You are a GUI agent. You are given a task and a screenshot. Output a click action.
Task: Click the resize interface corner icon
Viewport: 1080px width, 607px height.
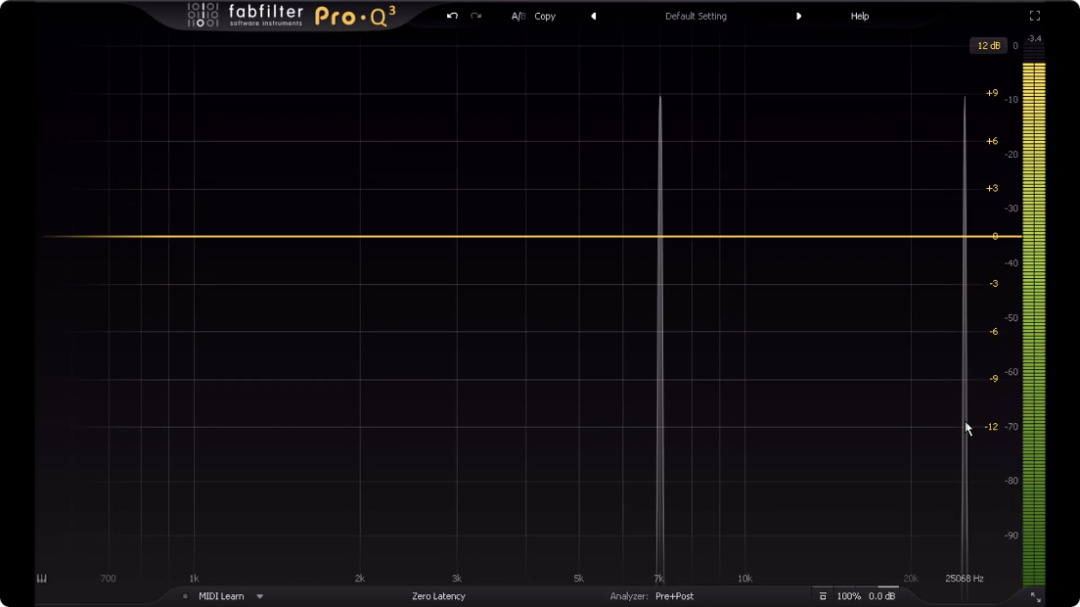coord(1035,597)
